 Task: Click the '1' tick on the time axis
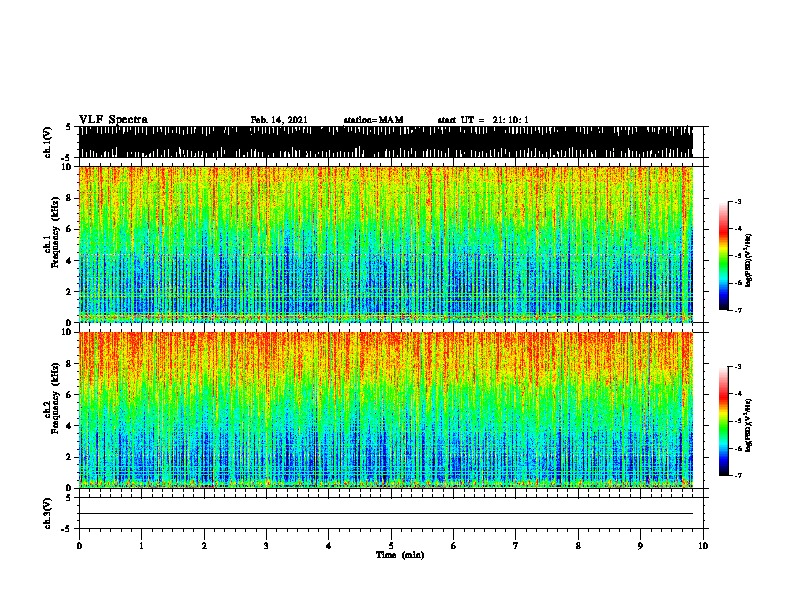[x=141, y=545]
